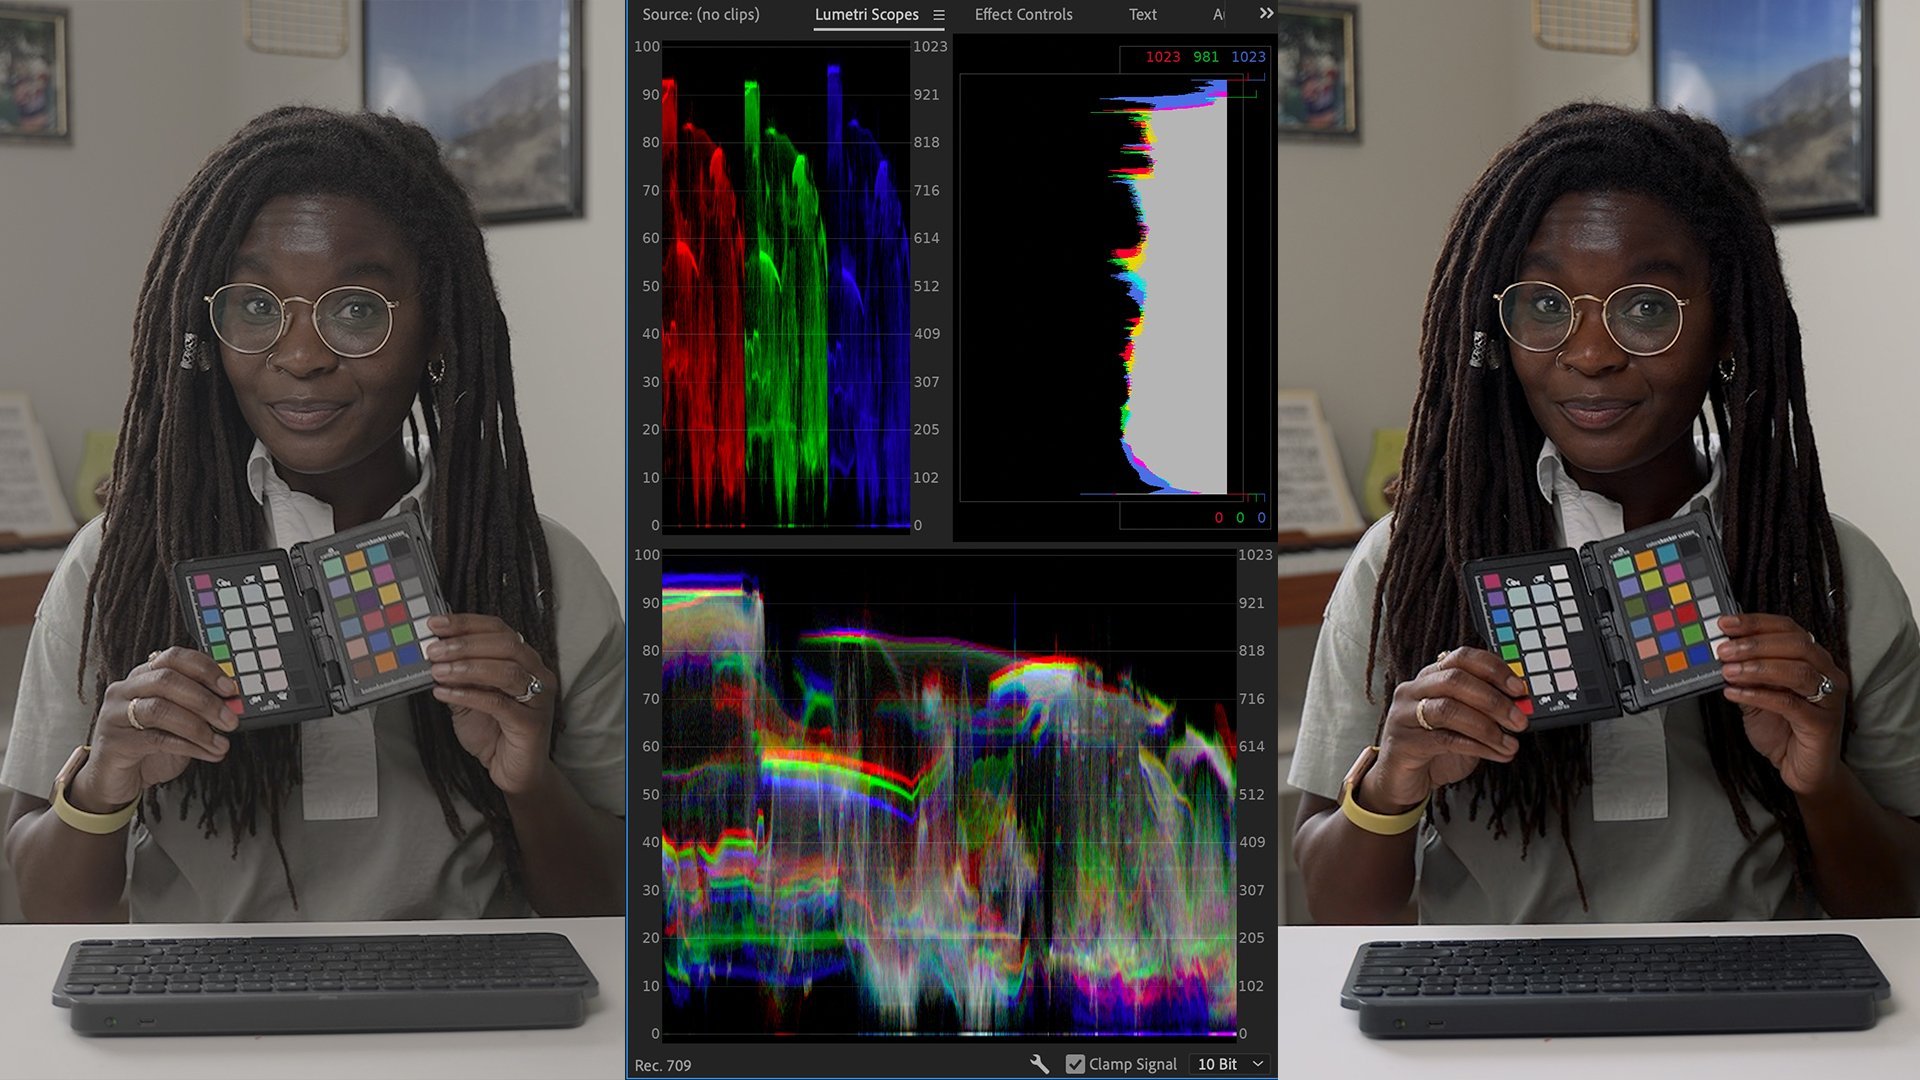Select the Source (no clips) tab
This screenshot has width=1920, height=1080.
click(700, 15)
